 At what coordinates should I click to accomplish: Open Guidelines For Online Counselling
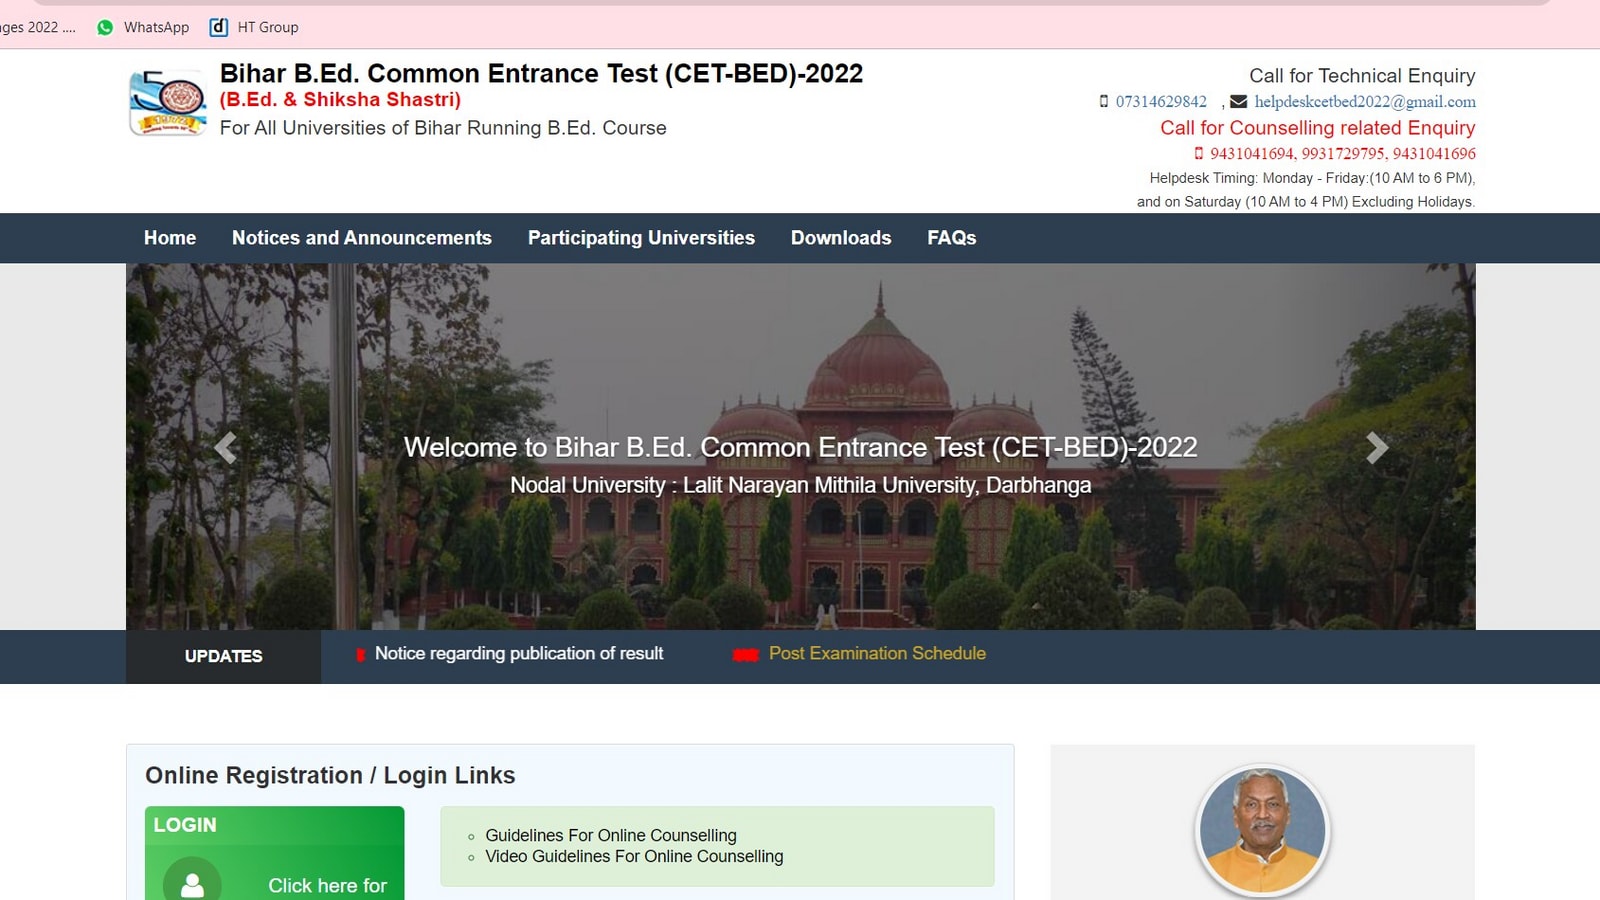tap(611, 835)
